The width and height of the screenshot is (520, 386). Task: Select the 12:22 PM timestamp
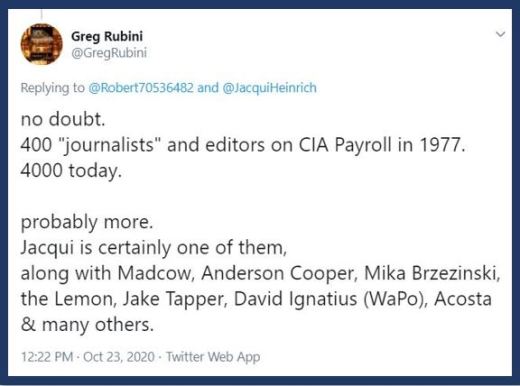(x=47, y=357)
